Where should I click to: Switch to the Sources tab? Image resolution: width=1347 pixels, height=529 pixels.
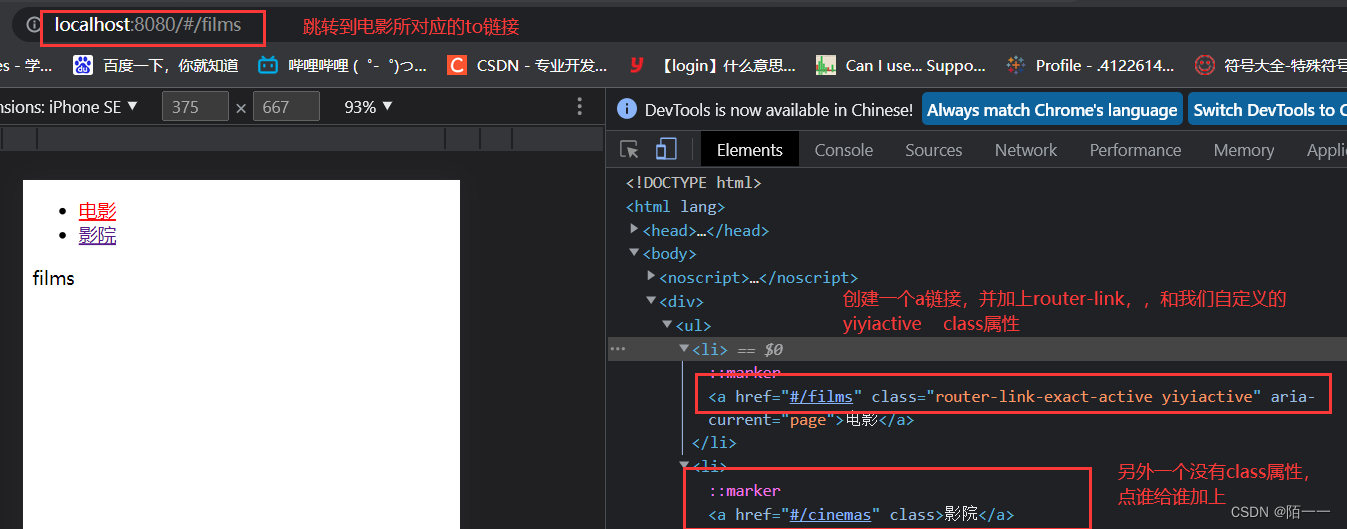pos(933,150)
